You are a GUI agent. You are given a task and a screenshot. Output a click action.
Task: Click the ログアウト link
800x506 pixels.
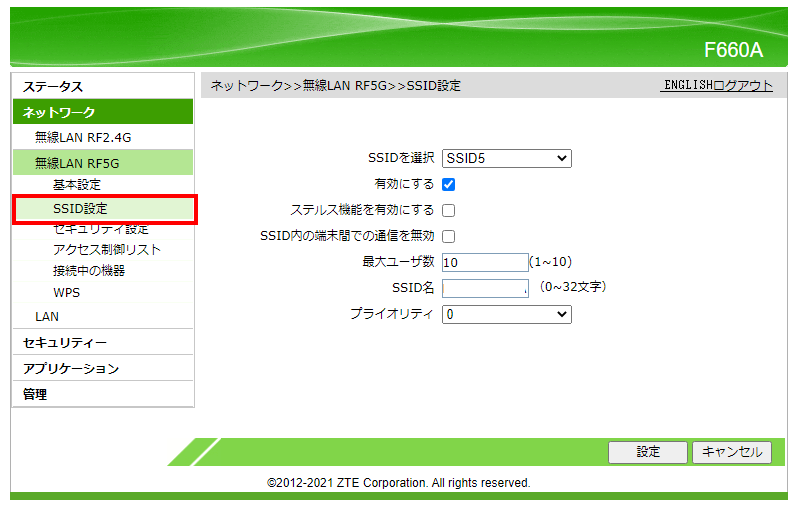click(x=742, y=85)
